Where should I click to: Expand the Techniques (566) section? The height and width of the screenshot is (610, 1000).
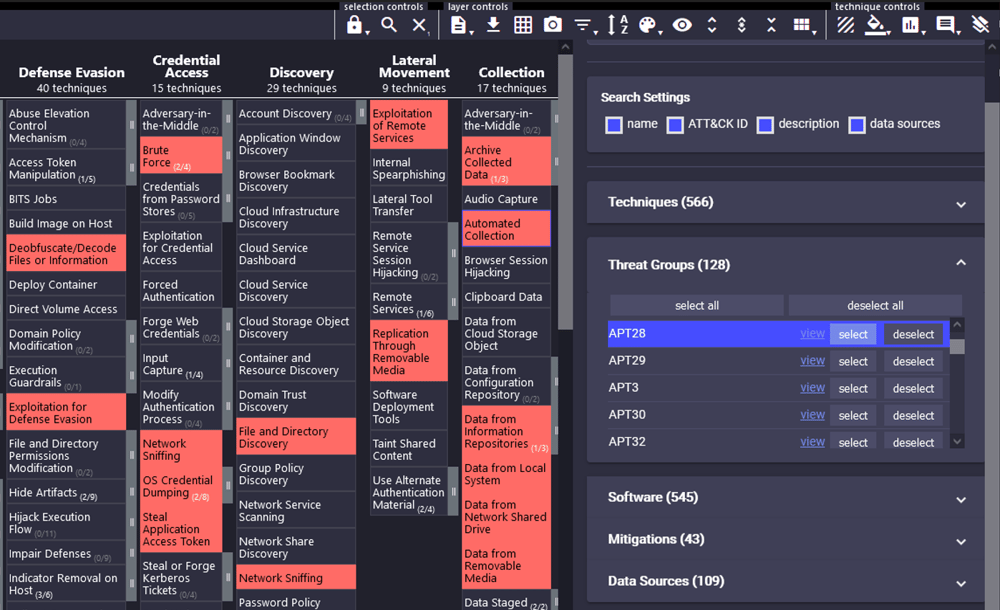(x=786, y=202)
